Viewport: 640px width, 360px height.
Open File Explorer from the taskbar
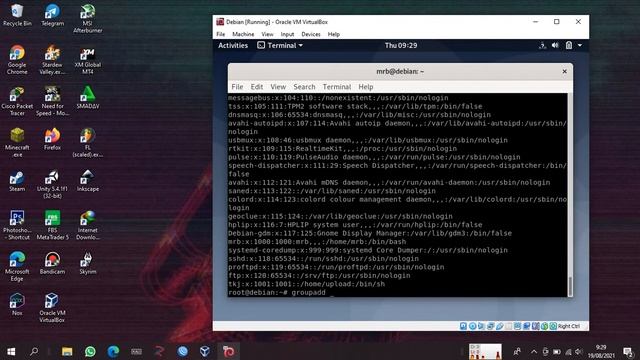tap(67, 351)
